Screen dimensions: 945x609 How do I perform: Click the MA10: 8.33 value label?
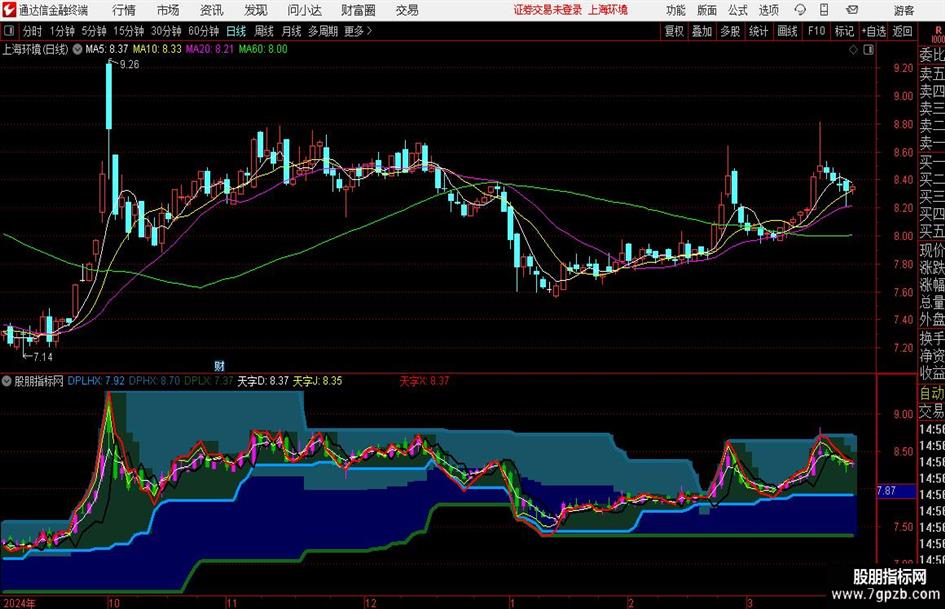[157, 49]
